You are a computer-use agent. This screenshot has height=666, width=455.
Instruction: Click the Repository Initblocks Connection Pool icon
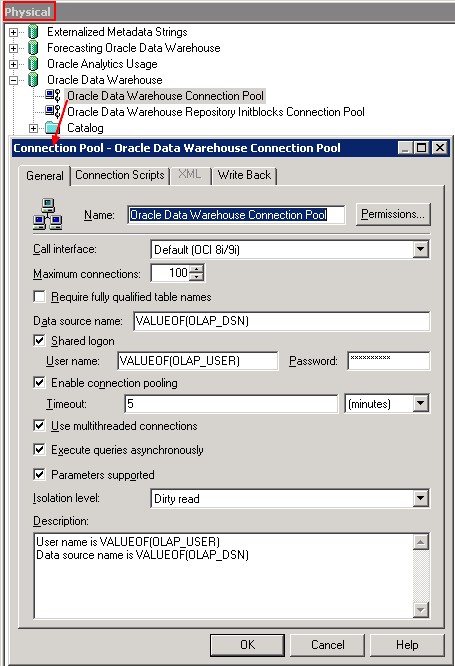coord(53,112)
